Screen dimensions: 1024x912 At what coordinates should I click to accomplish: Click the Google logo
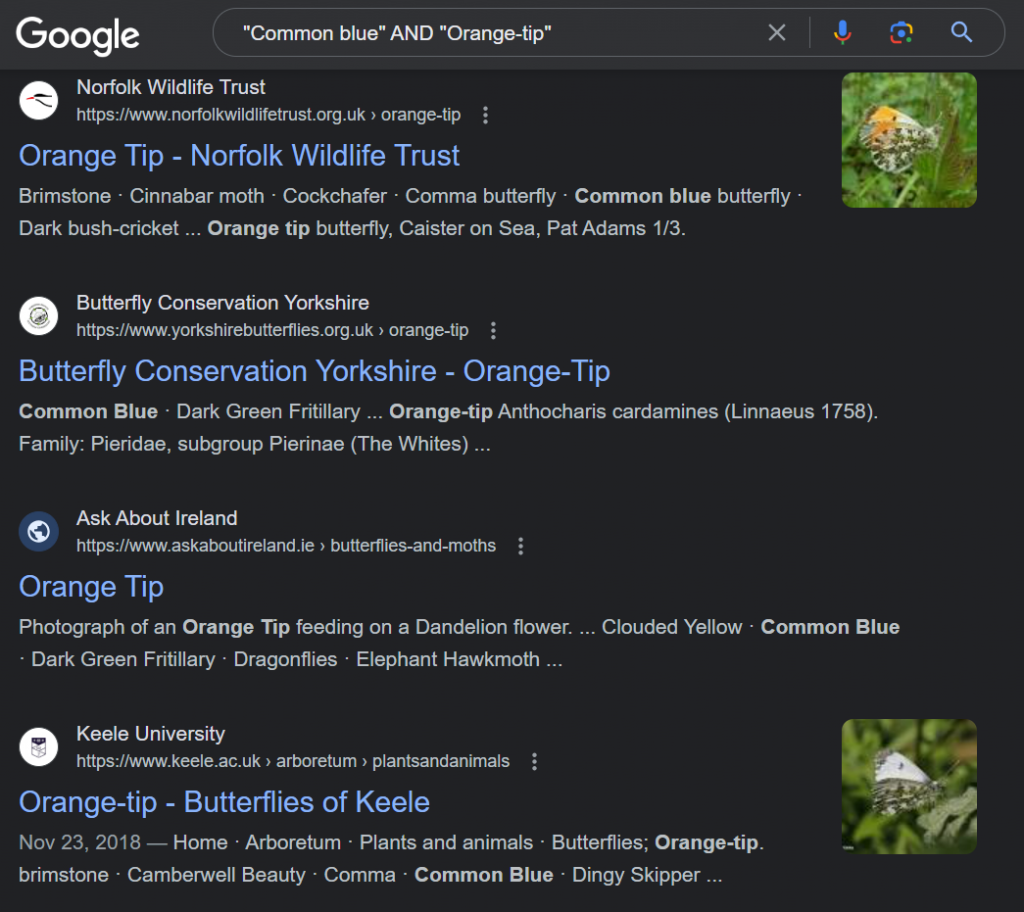pyautogui.click(x=77, y=34)
